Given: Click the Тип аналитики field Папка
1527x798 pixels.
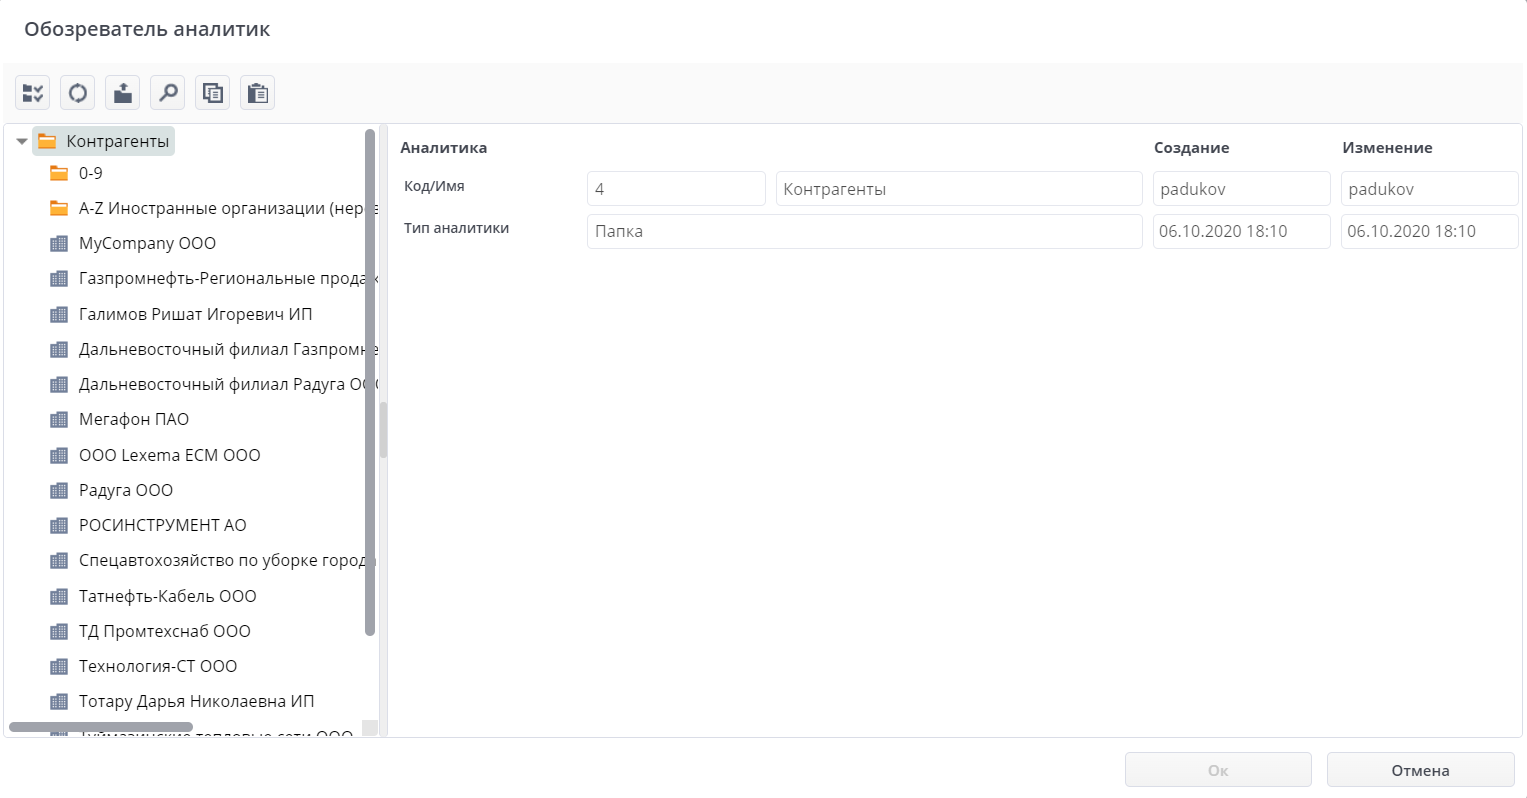Looking at the screenshot, I should tap(865, 231).
